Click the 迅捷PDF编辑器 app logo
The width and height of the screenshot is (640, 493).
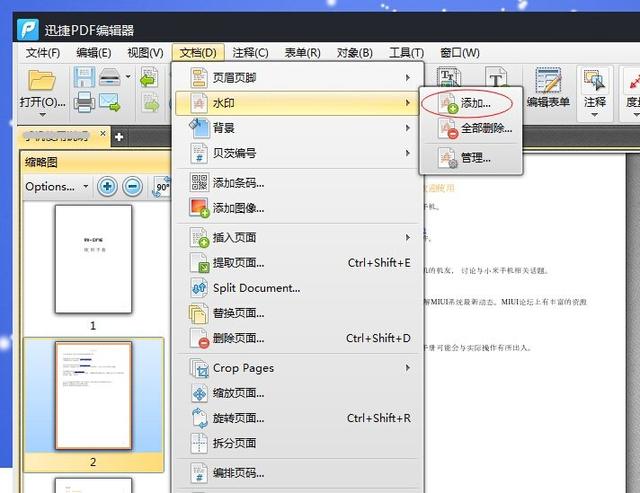[28, 29]
